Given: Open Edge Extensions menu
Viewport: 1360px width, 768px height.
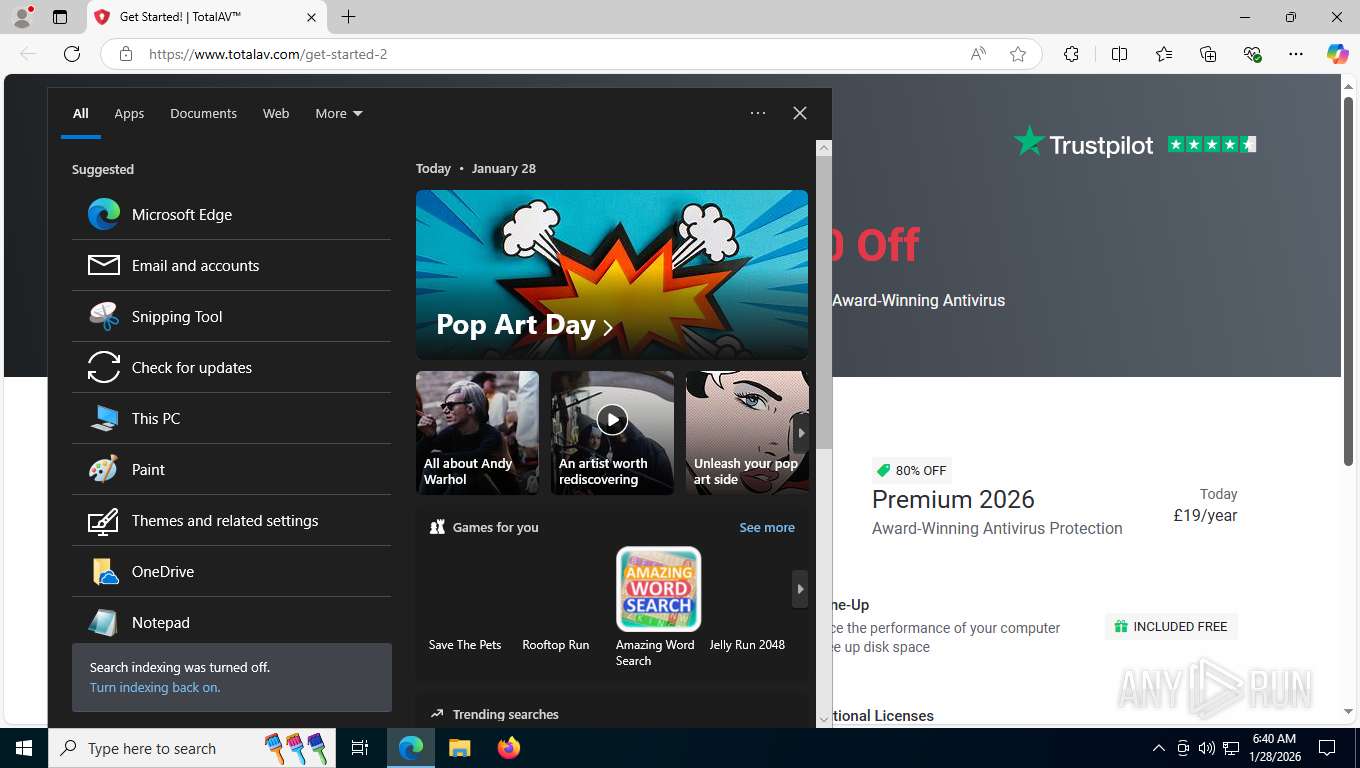Looking at the screenshot, I should 1071,54.
